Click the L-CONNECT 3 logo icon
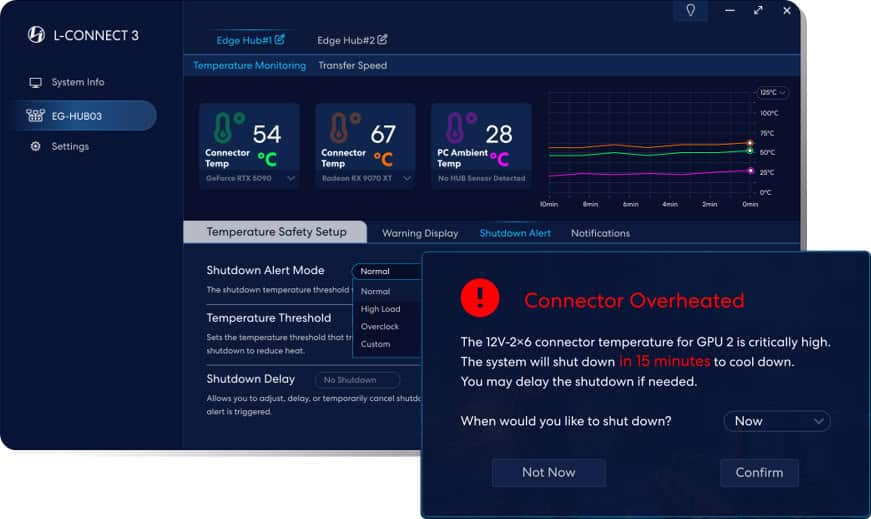Viewport: 871px width, 519px height. 37,34
